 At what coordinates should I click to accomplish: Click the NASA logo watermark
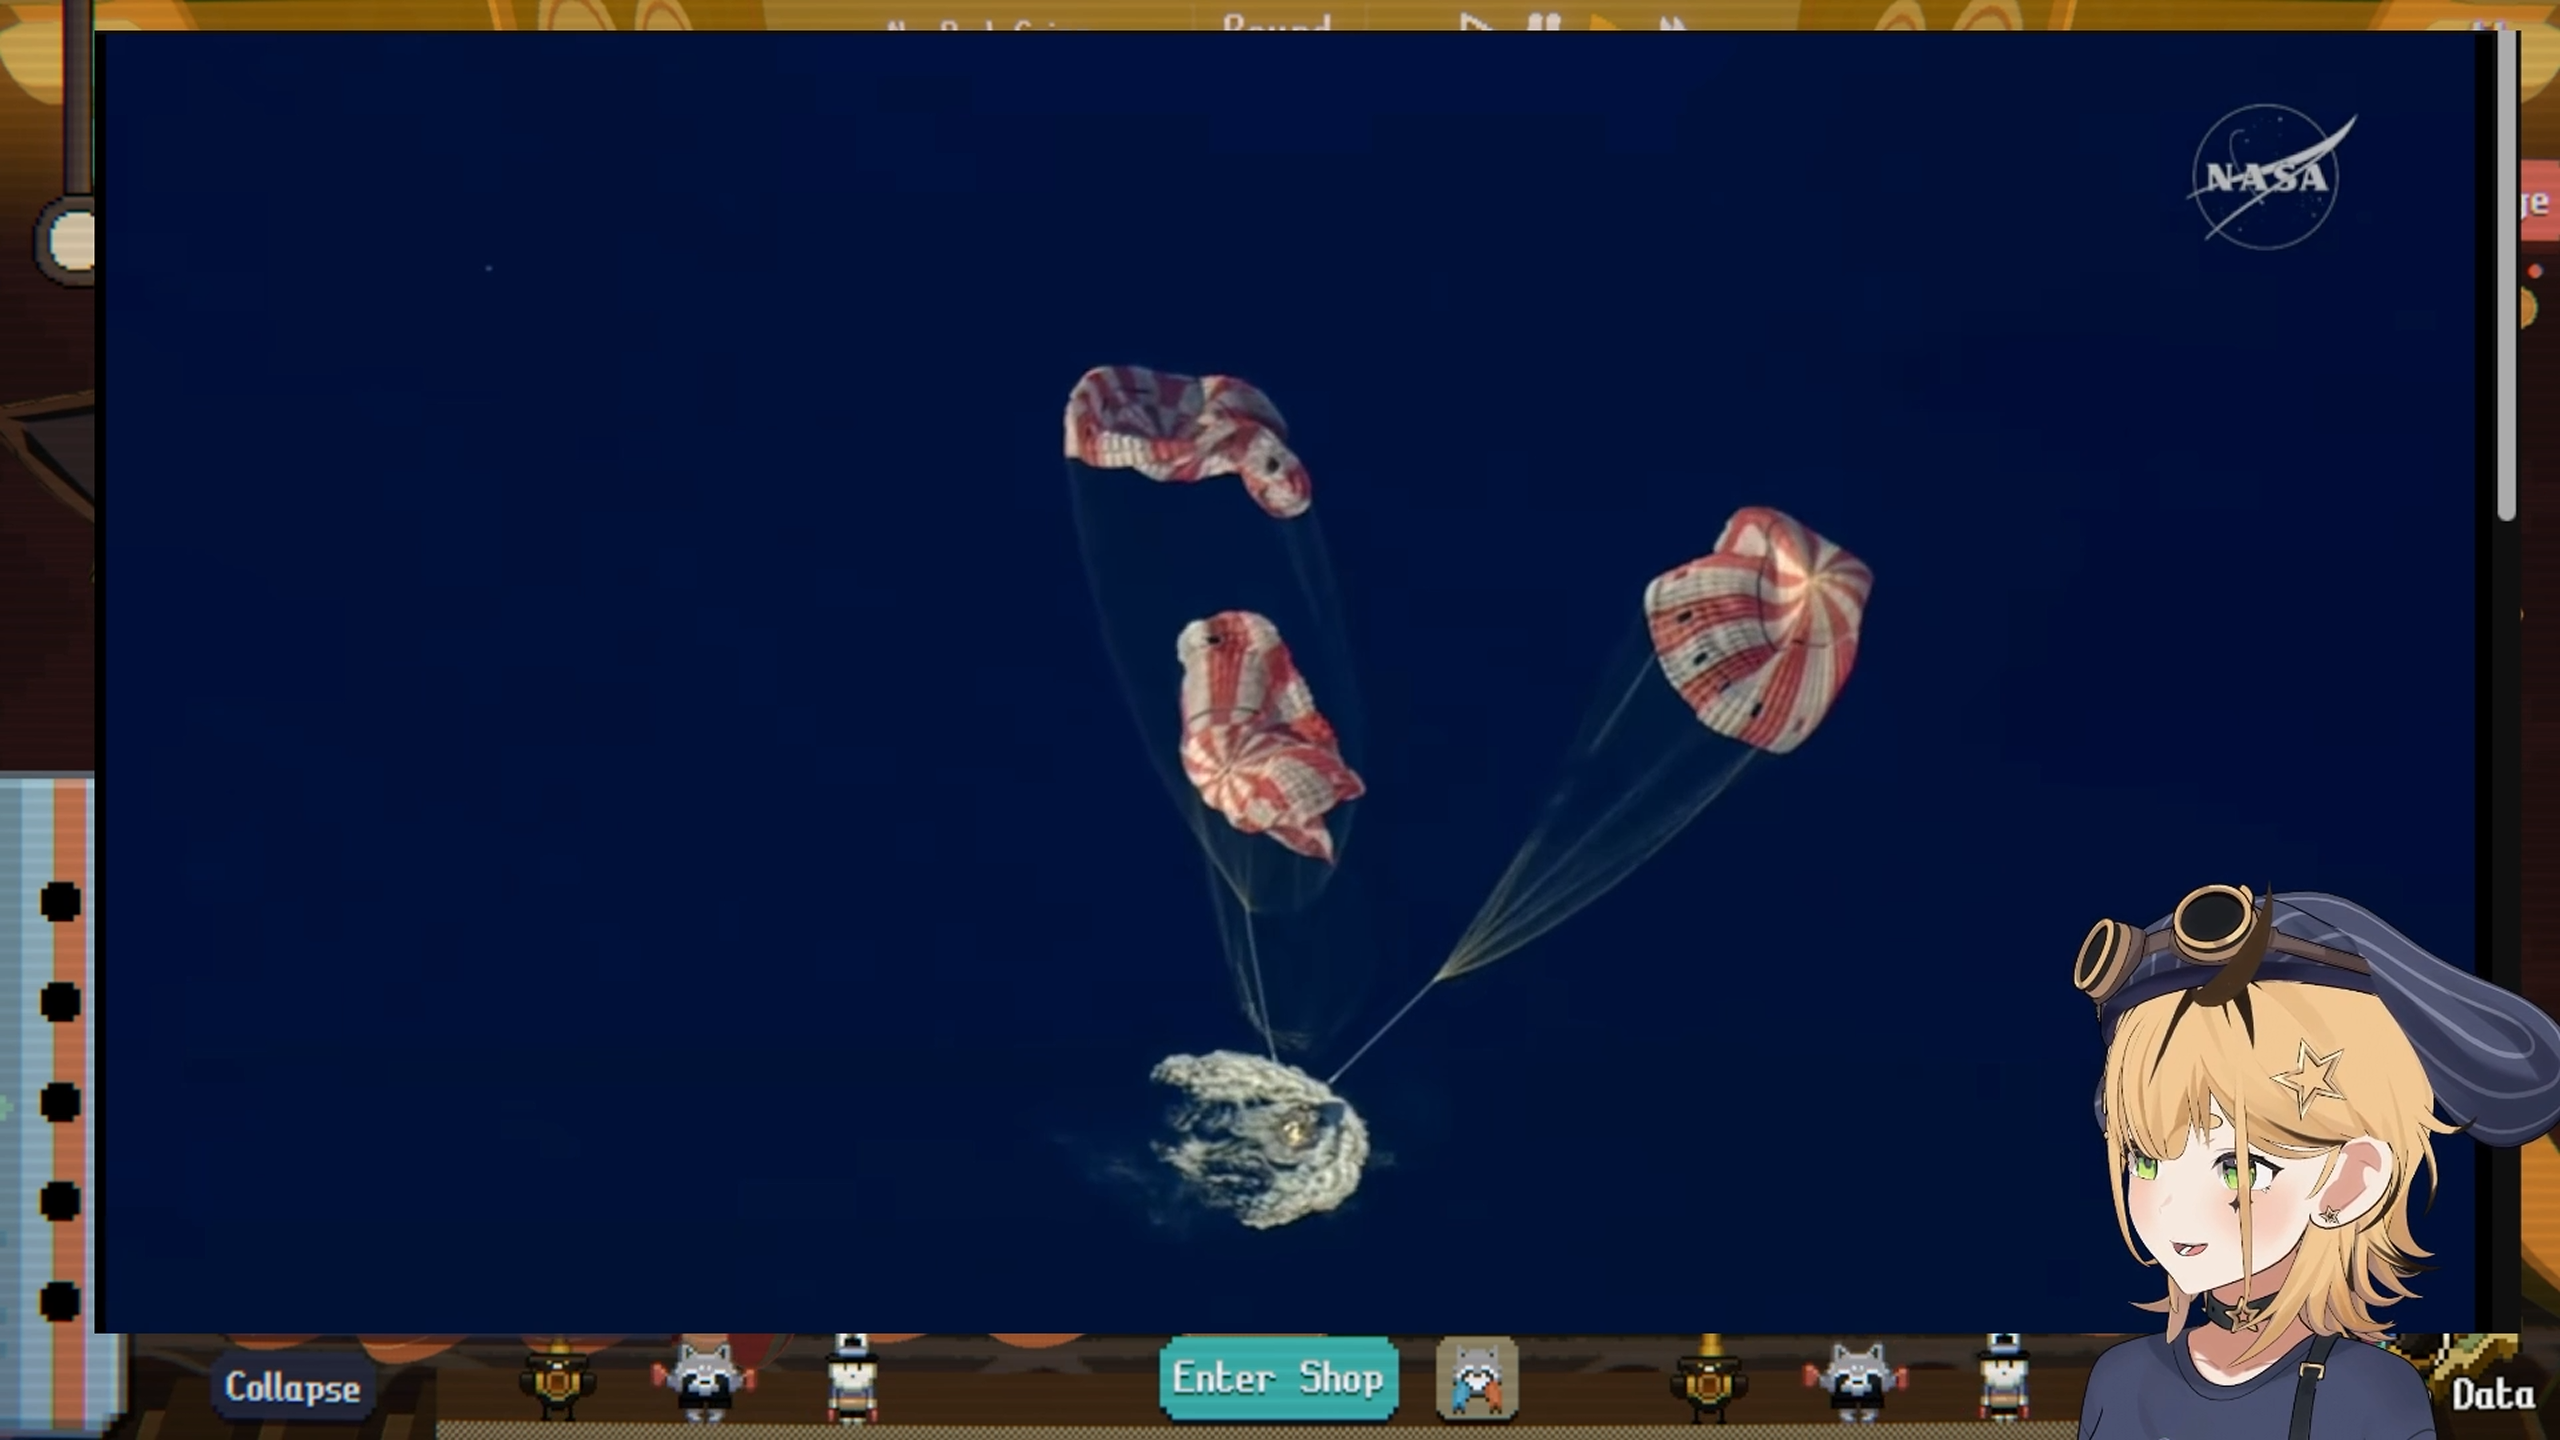[2267, 177]
